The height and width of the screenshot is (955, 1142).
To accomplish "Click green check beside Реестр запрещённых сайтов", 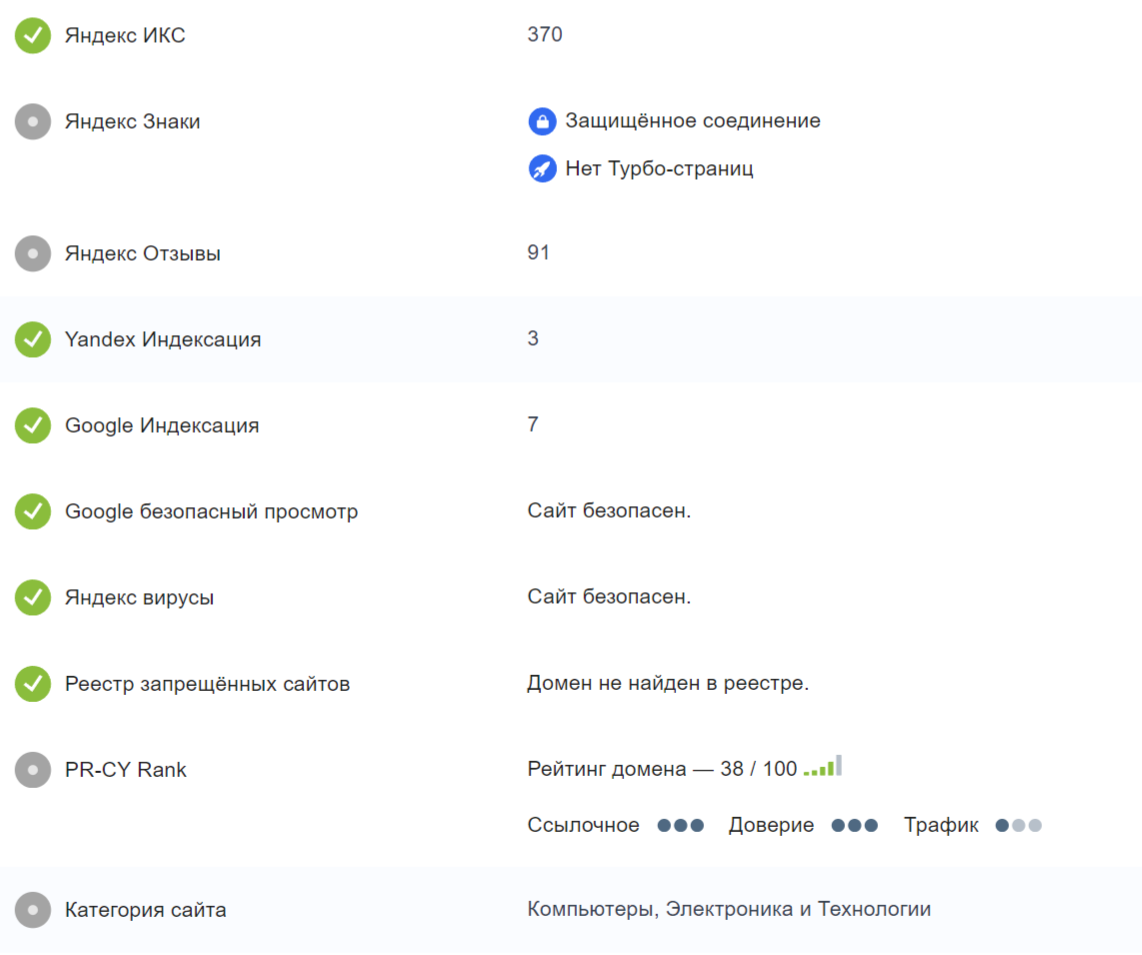I will coord(33,684).
